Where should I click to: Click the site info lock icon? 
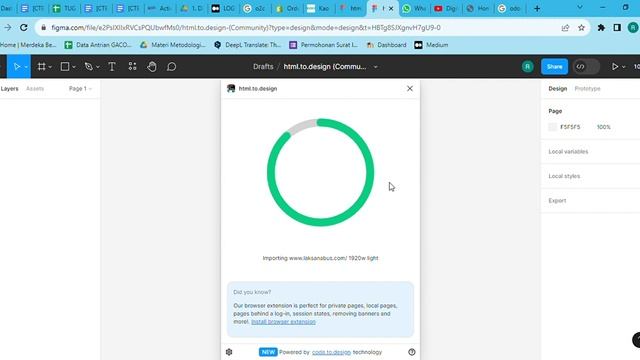[x=43, y=28]
